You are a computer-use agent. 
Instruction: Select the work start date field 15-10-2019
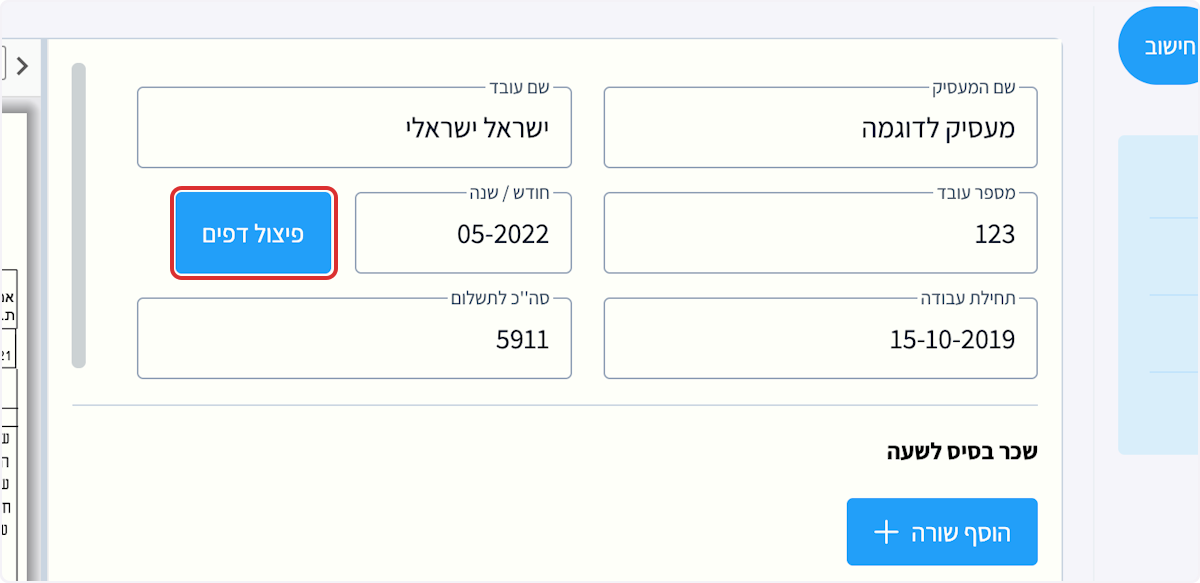click(820, 338)
